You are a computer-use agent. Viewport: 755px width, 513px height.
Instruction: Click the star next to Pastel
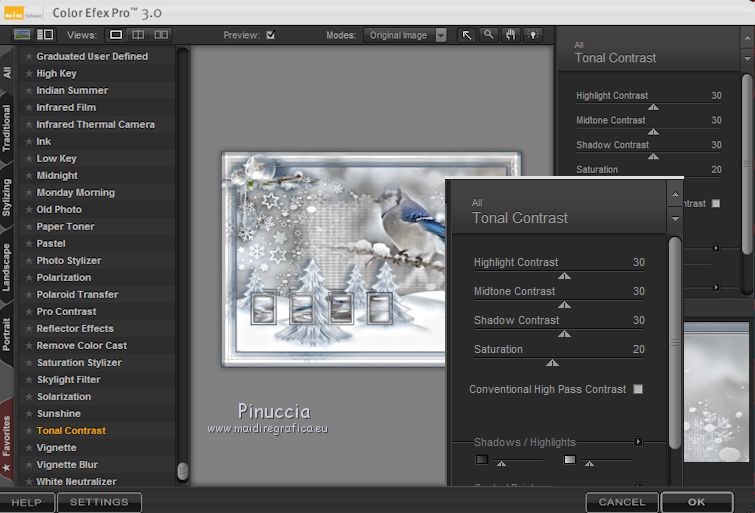[x=29, y=243]
